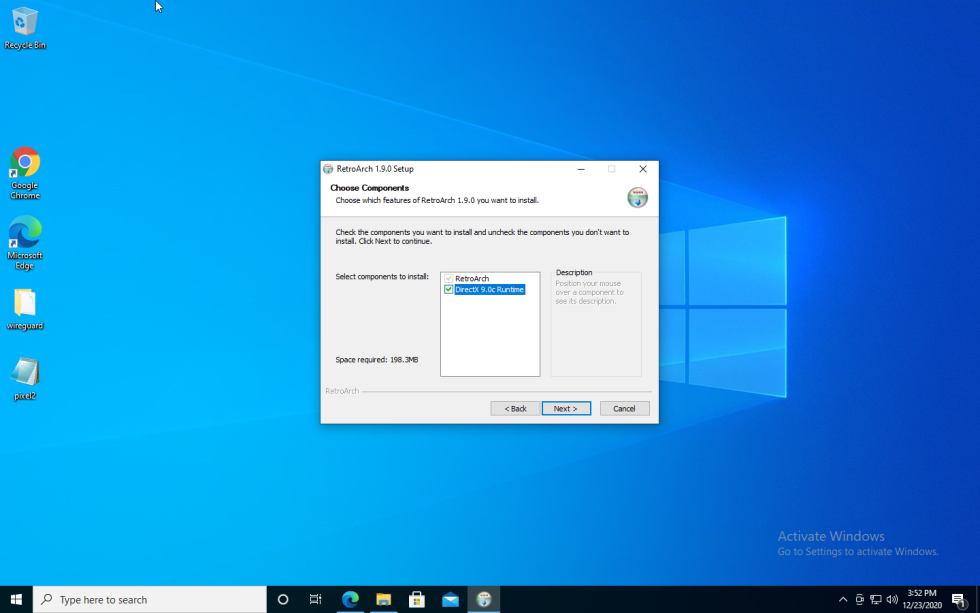Click the taskbar search field
Viewport: 980px width, 613px height.
coord(150,599)
